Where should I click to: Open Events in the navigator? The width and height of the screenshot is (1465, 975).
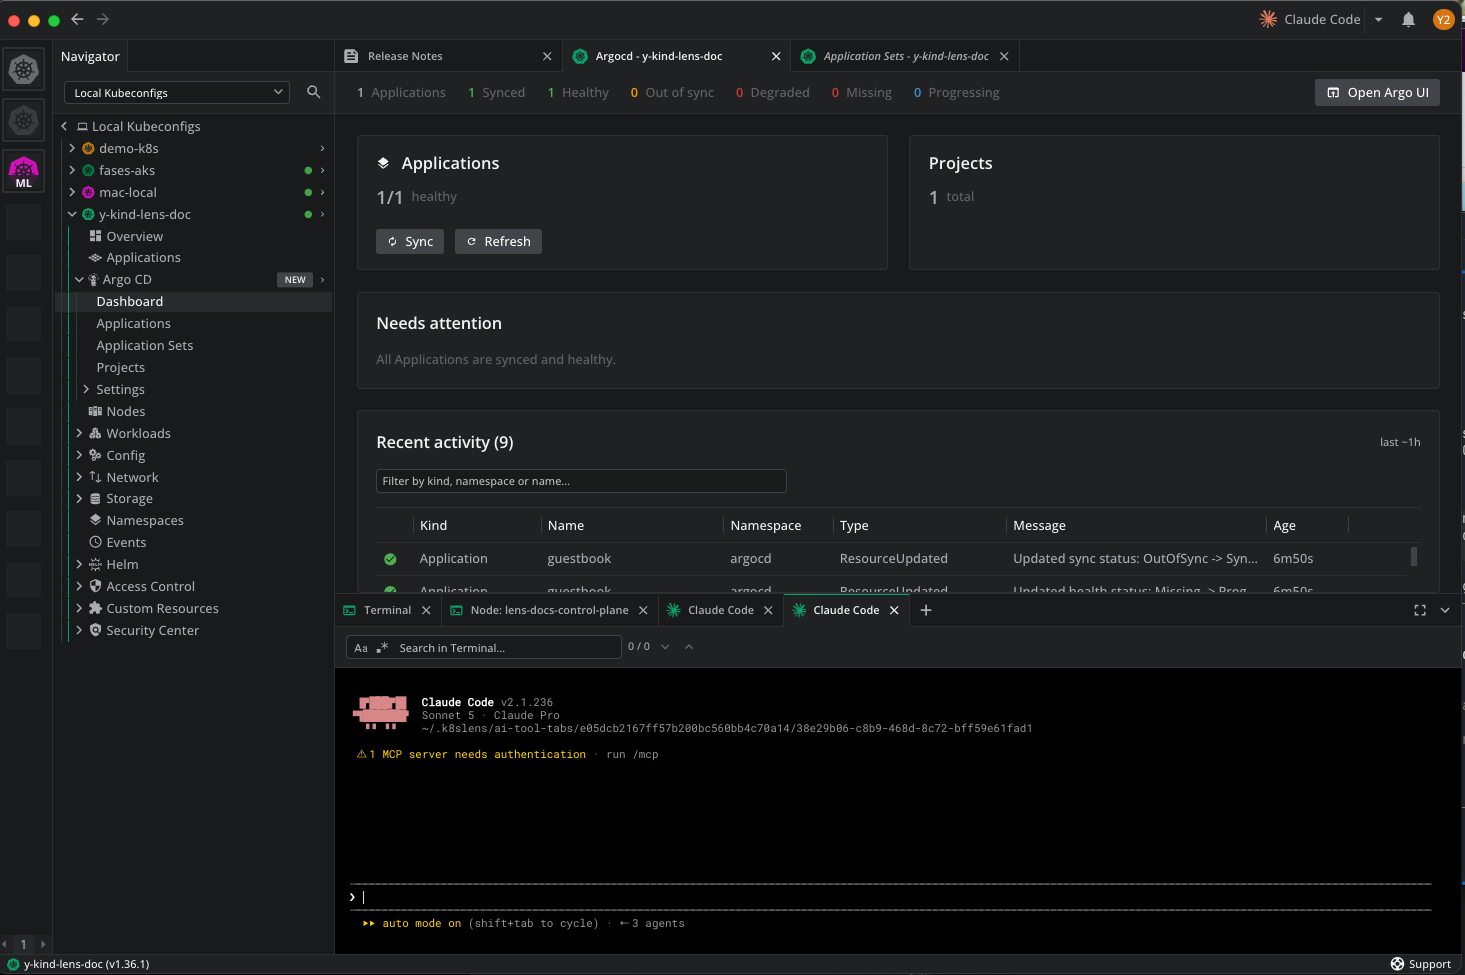coord(126,542)
